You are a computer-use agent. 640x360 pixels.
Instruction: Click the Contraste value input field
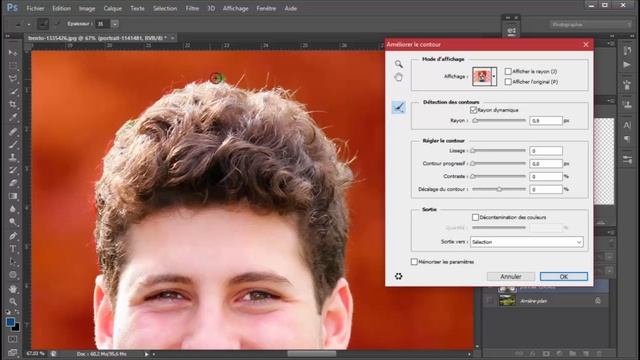[546, 176]
